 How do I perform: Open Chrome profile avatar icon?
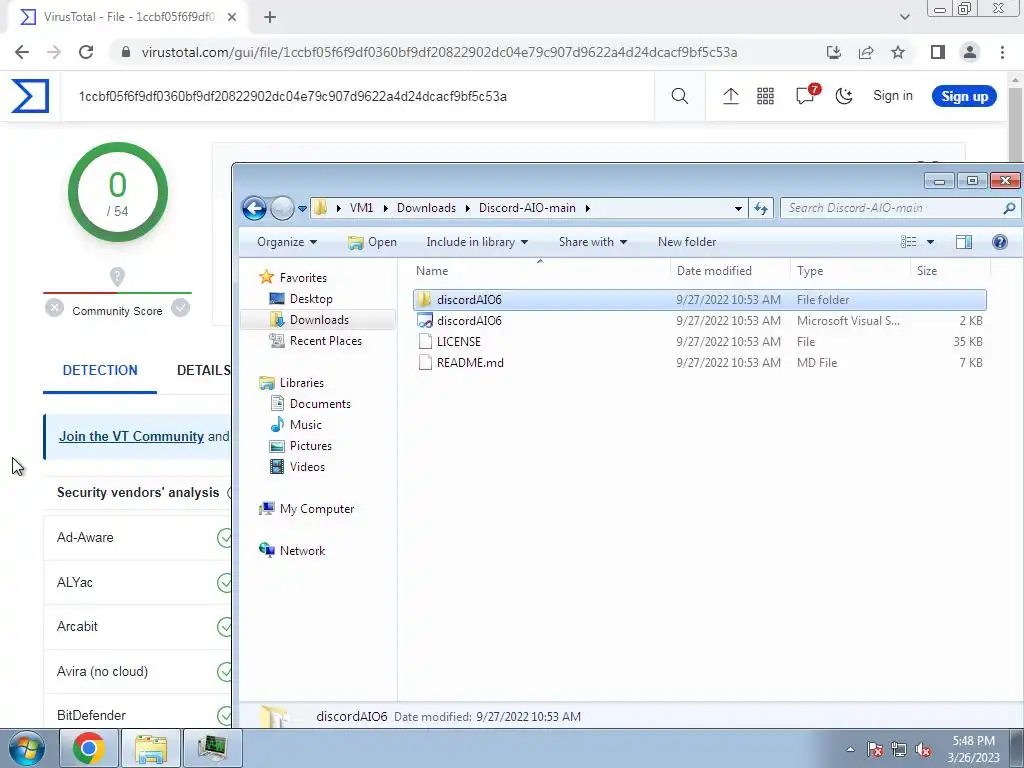click(x=970, y=52)
